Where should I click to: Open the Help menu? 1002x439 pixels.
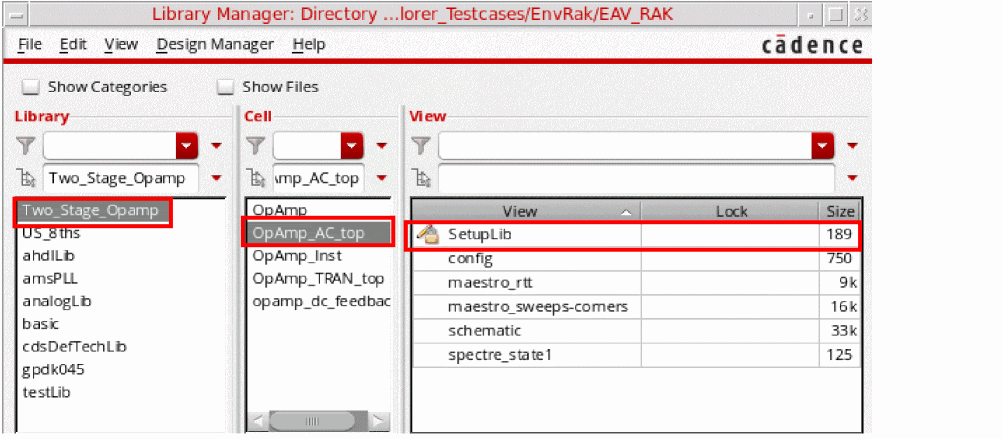click(x=309, y=45)
